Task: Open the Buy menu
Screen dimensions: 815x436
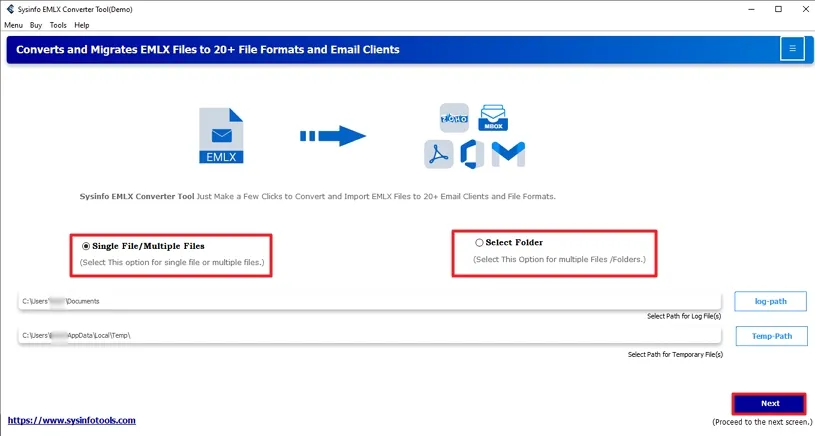Action: (36, 25)
